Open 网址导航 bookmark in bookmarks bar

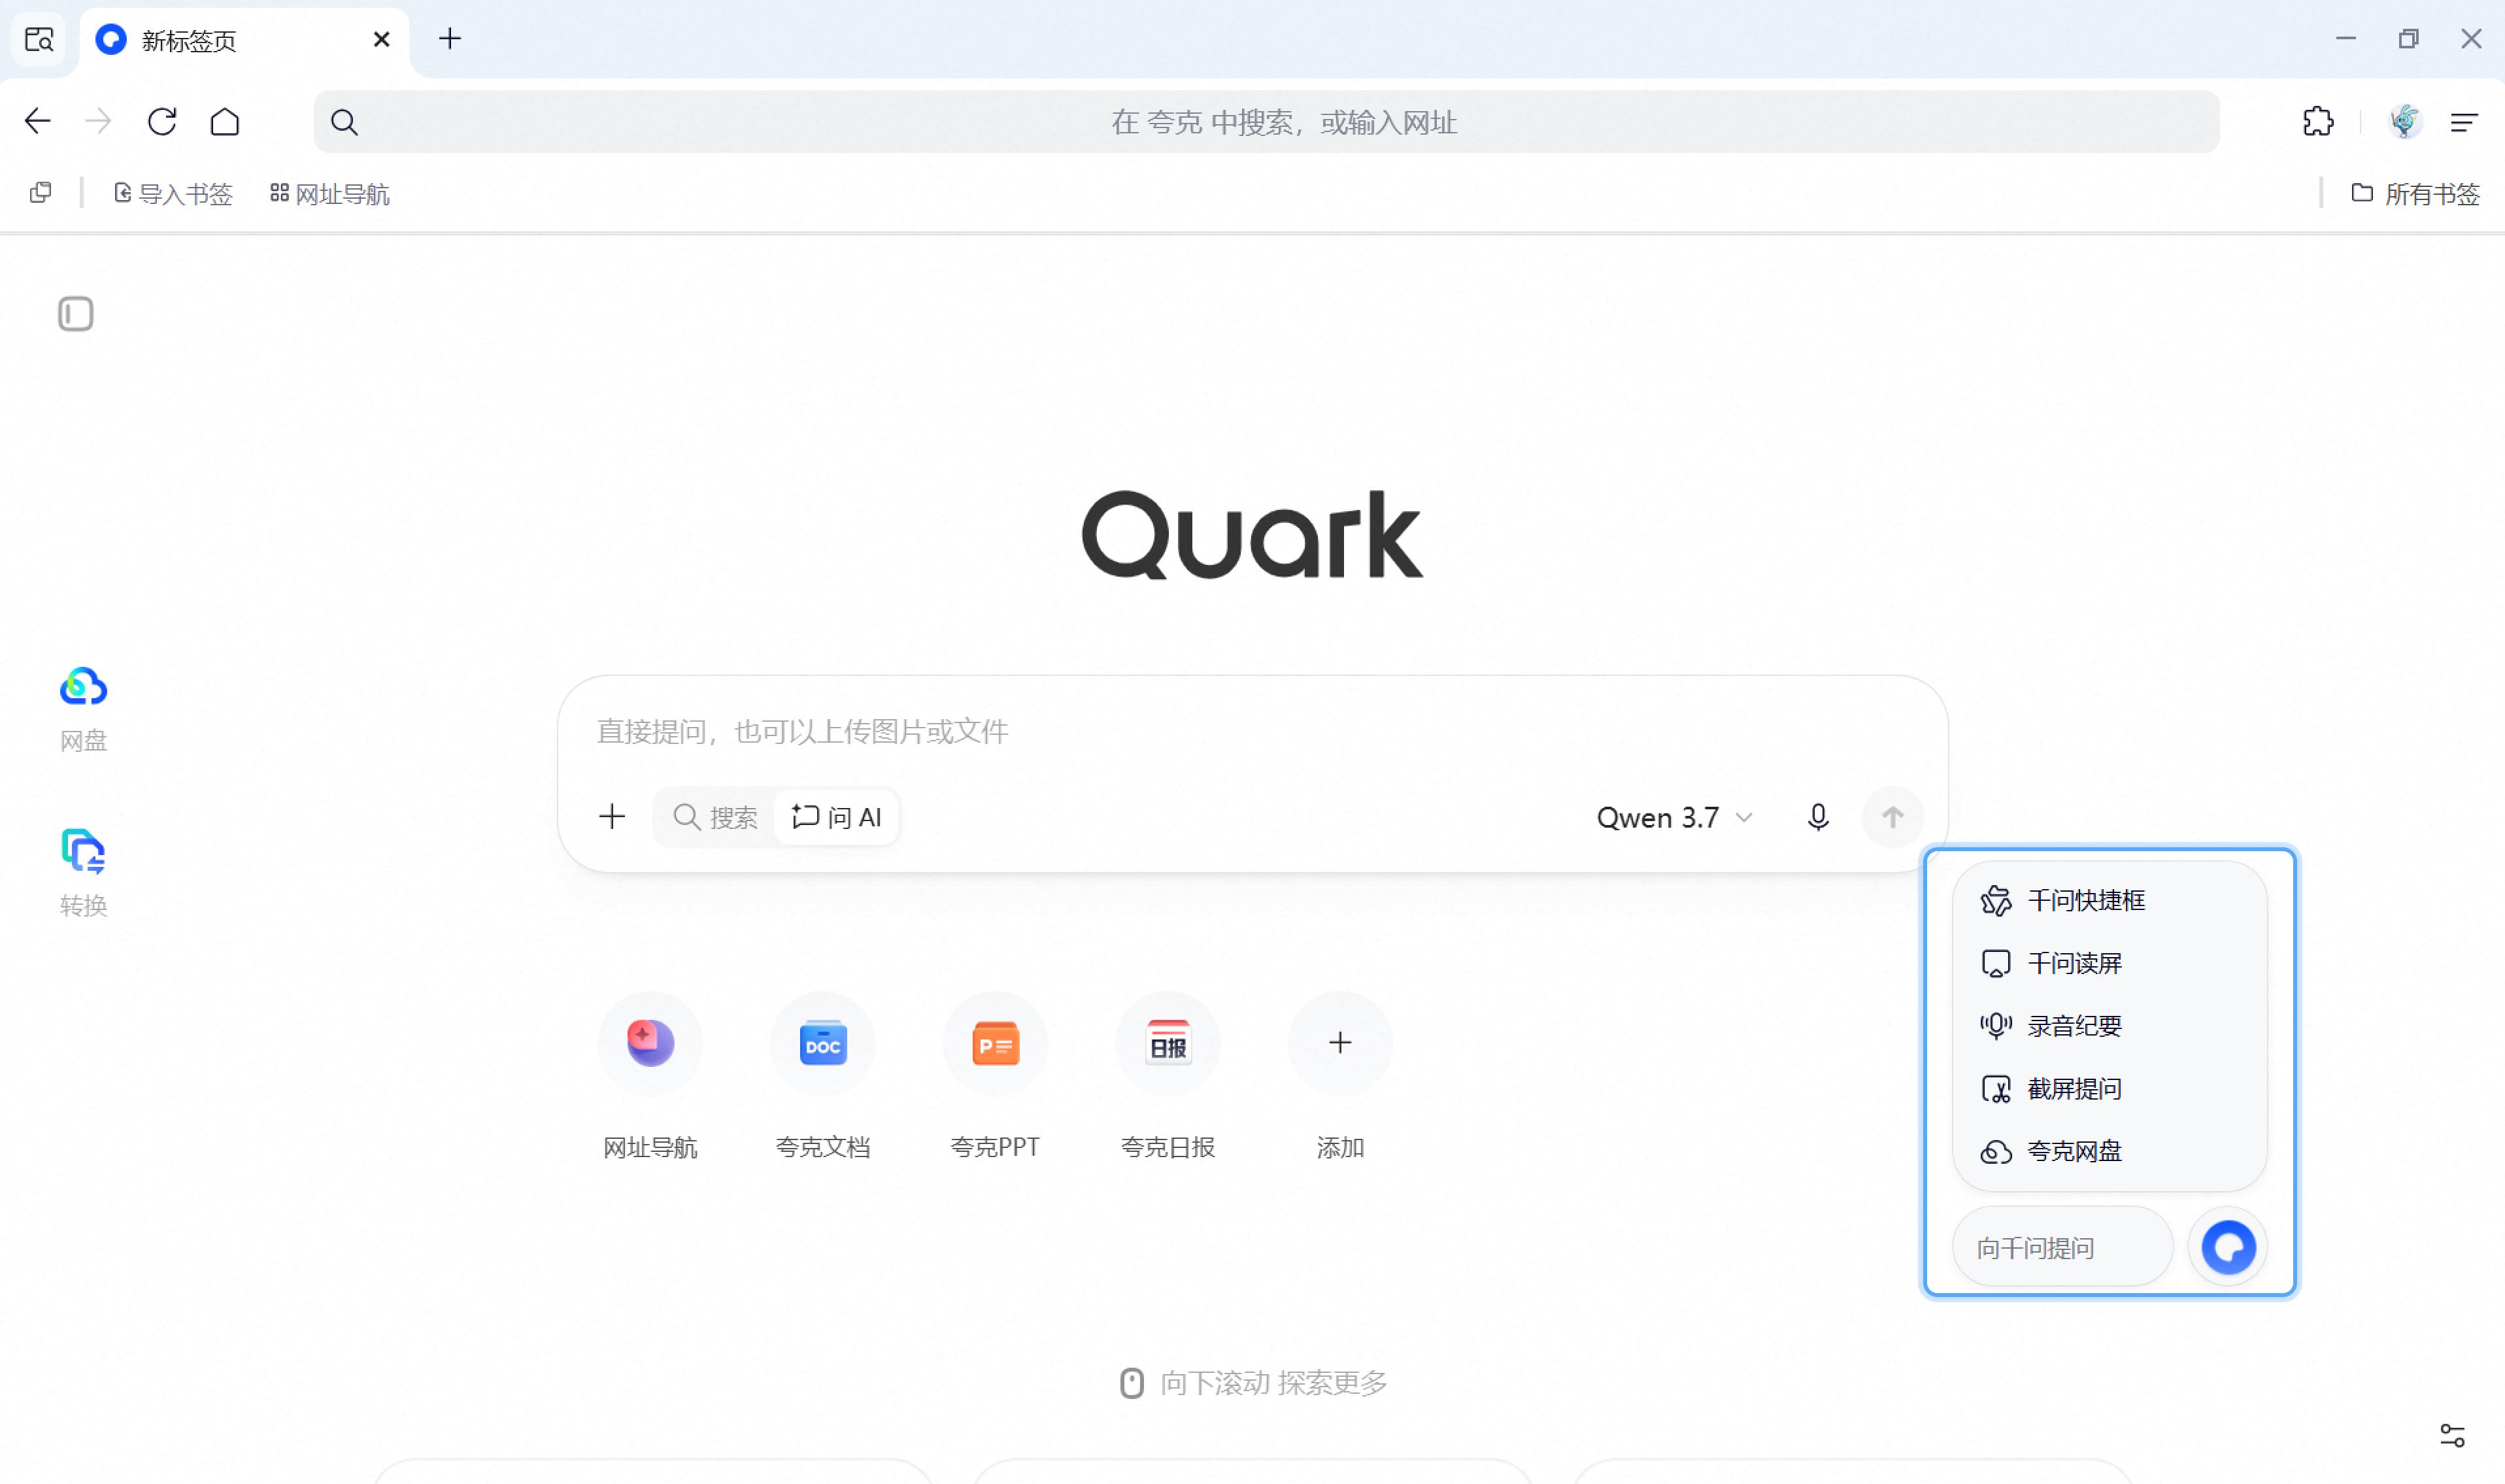click(x=330, y=194)
